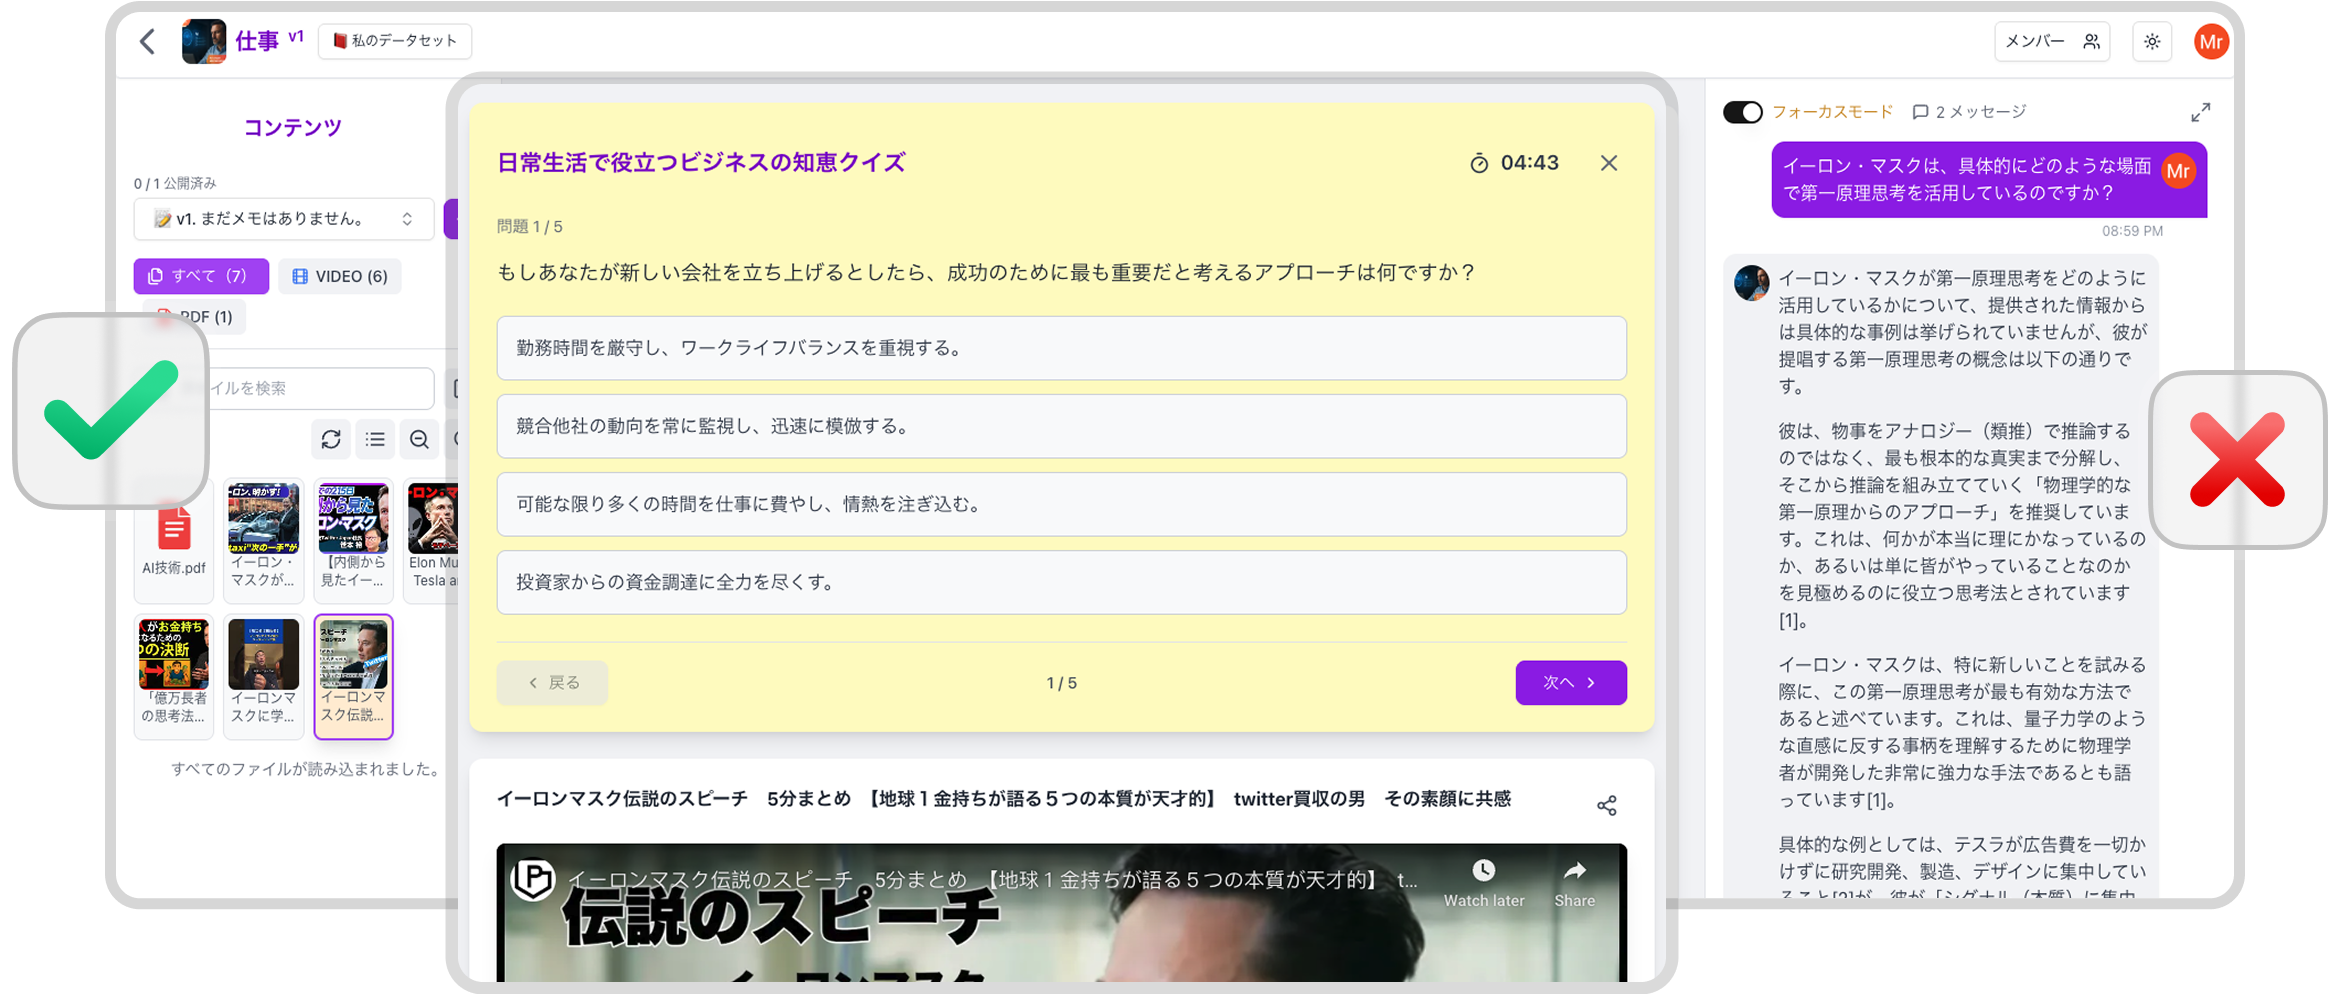The image size is (2338, 994).
Task: Click the 次へ next button
Action: (1570, 683)
